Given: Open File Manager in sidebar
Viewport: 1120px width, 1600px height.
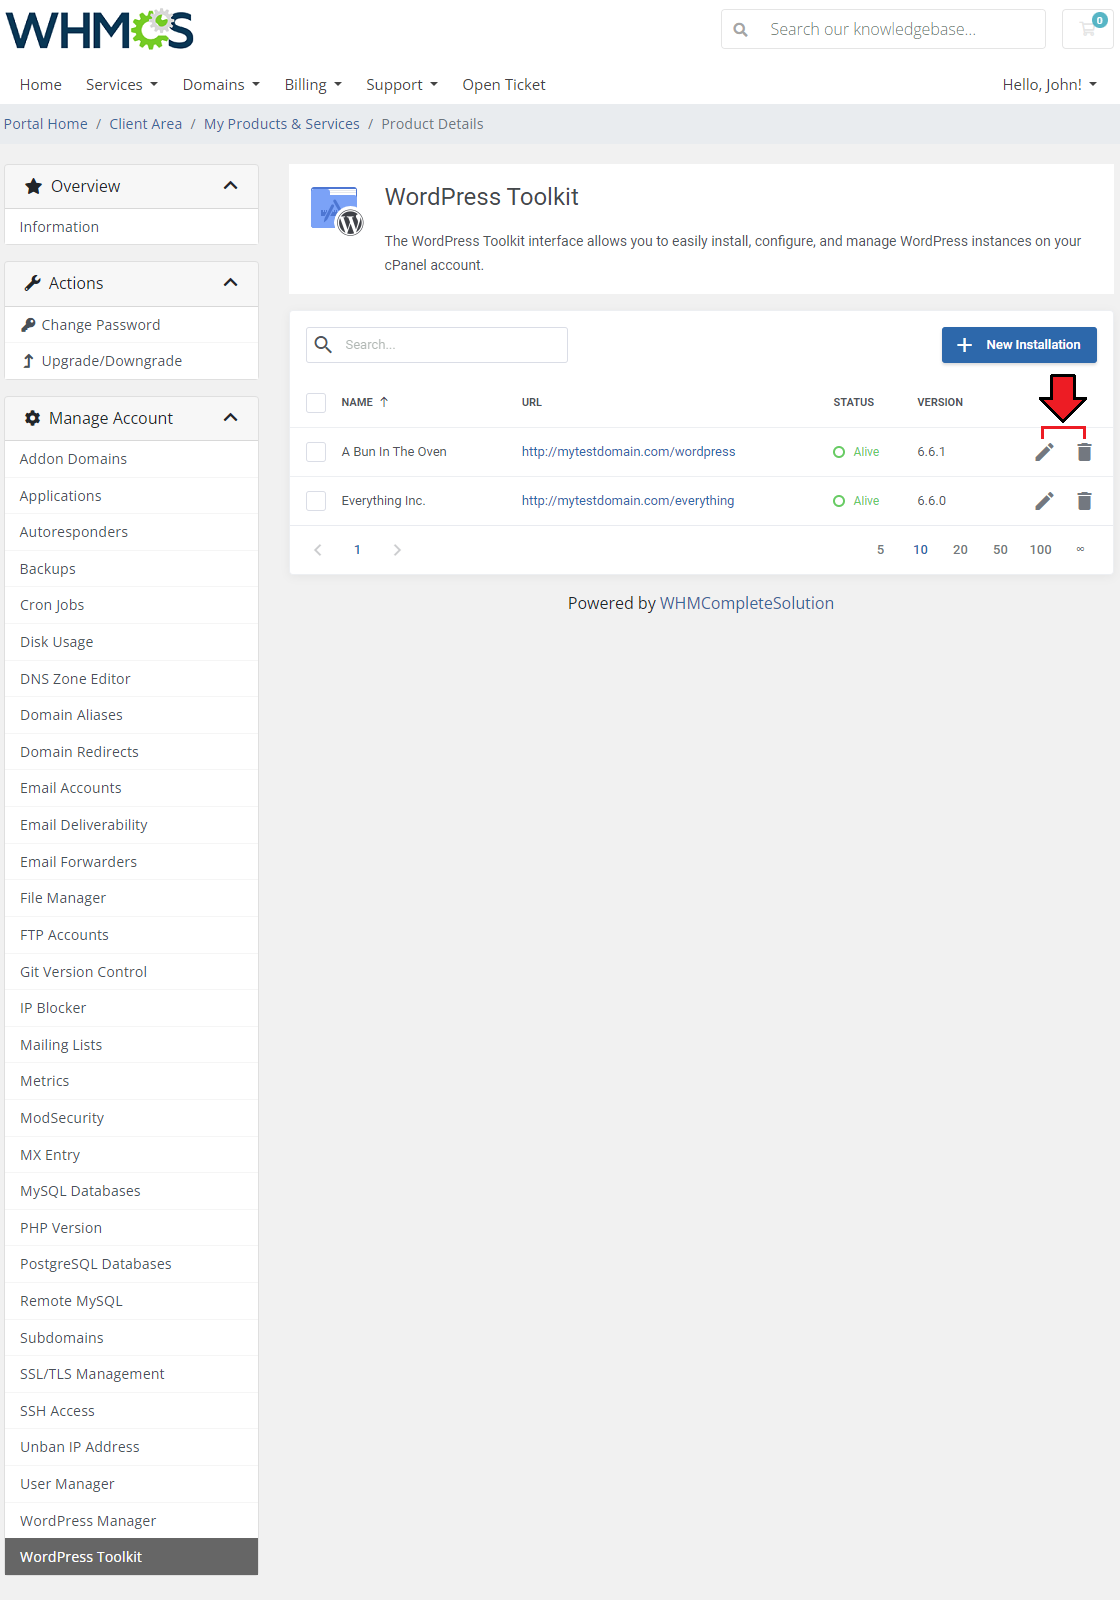Looking at the screenshot, I should tap(132, 898).
